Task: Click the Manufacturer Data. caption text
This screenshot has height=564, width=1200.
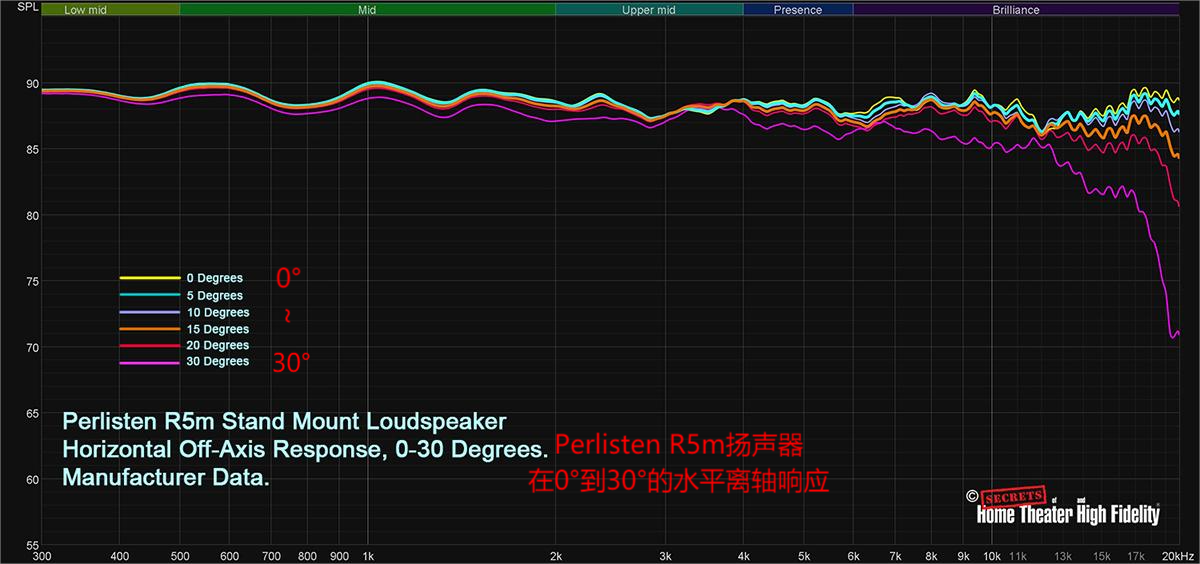Action: [x=166, y=478]
